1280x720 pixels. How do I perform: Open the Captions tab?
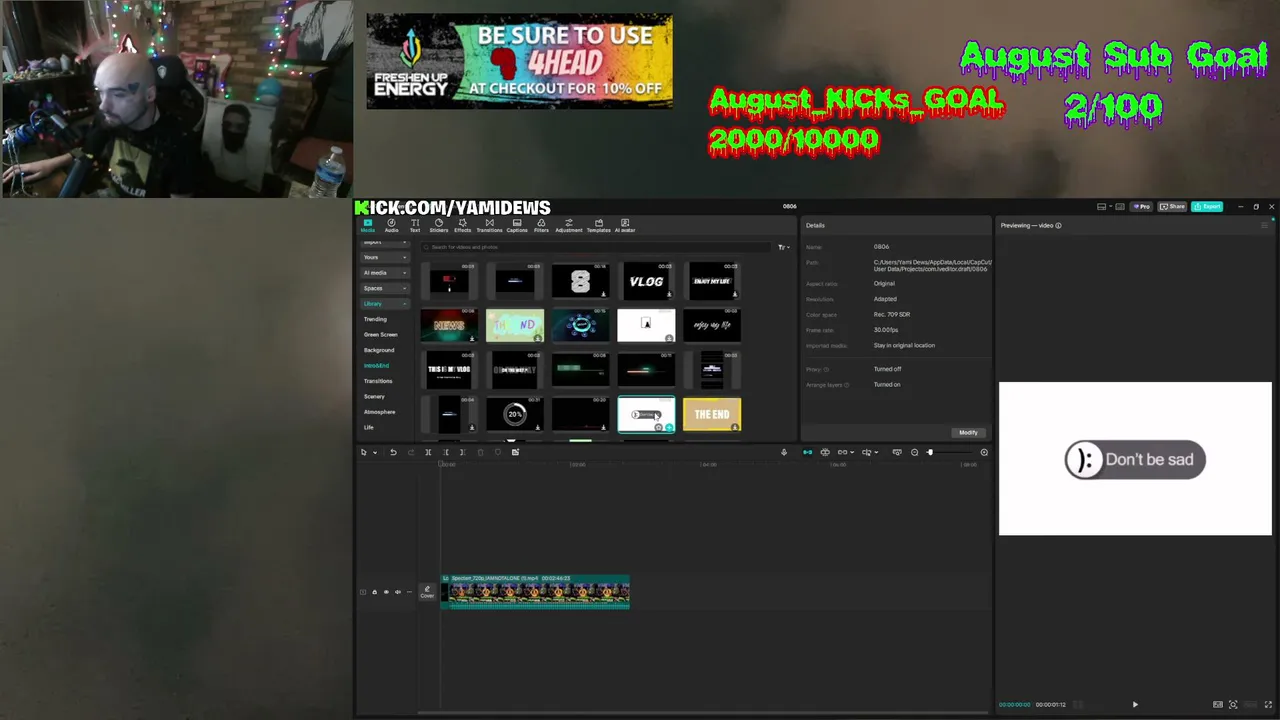click(x=517, y=226)
